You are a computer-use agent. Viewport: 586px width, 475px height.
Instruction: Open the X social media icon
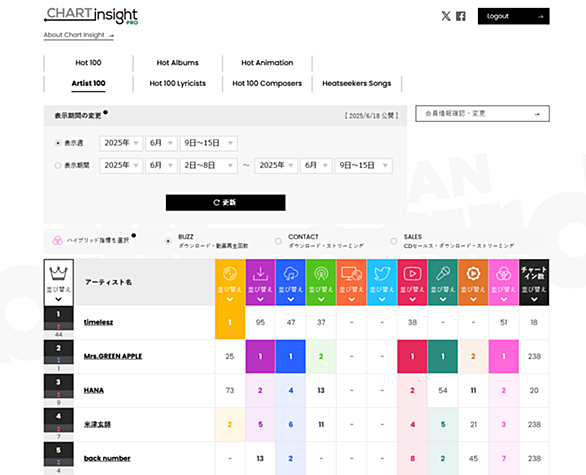[446, 16]
